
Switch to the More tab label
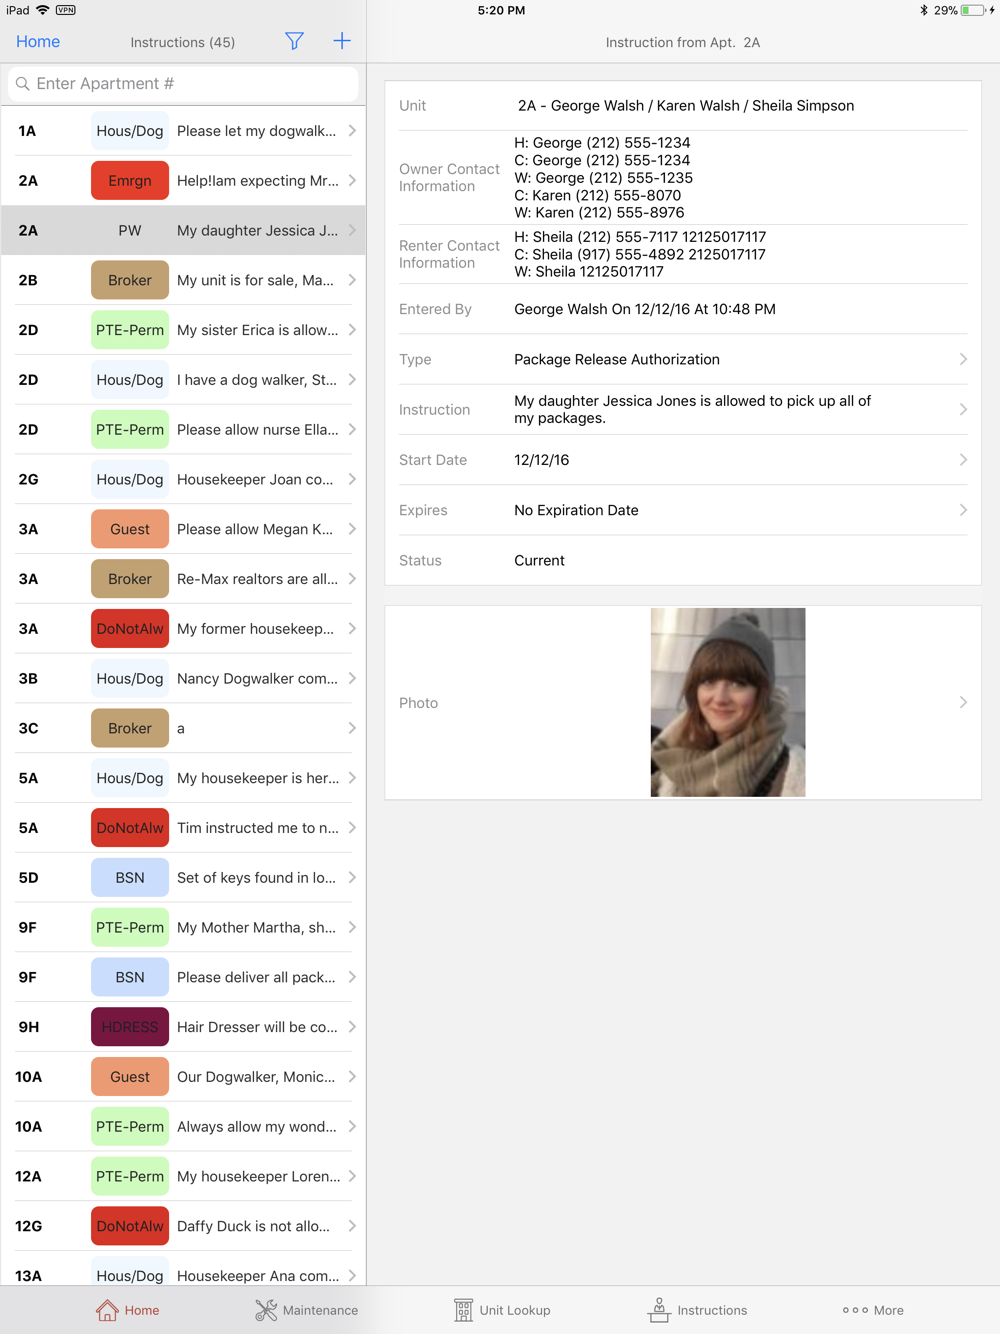click(889, 1310)
